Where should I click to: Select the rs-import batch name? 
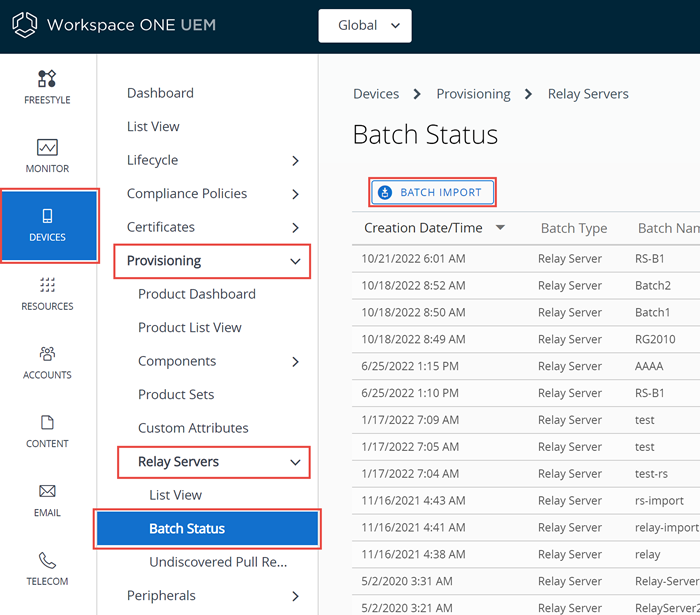point(659,501)
